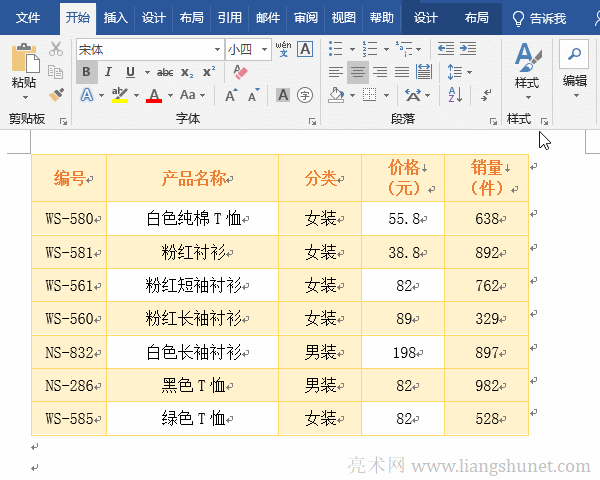This screenshot has width=600, height=480.
Task: Cut selection with the scissors icon
Action: click(55, 49)
